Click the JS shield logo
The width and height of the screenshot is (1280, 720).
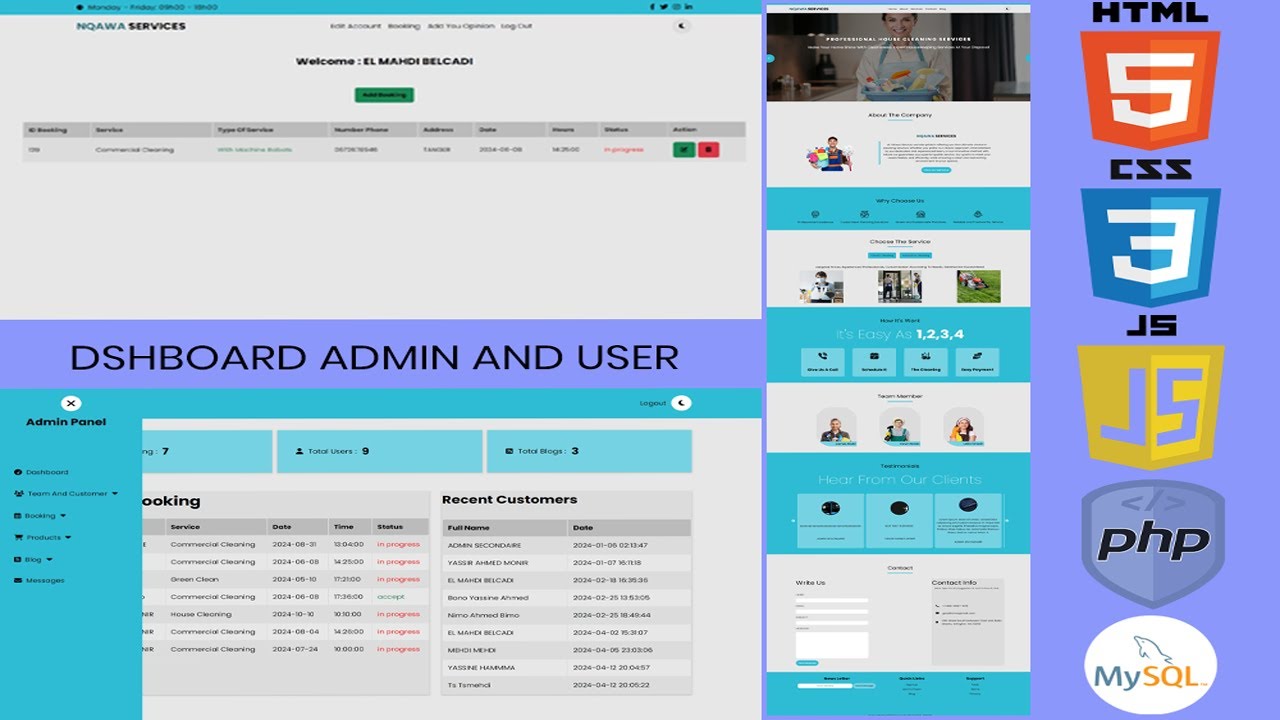tap(1150, 407)
